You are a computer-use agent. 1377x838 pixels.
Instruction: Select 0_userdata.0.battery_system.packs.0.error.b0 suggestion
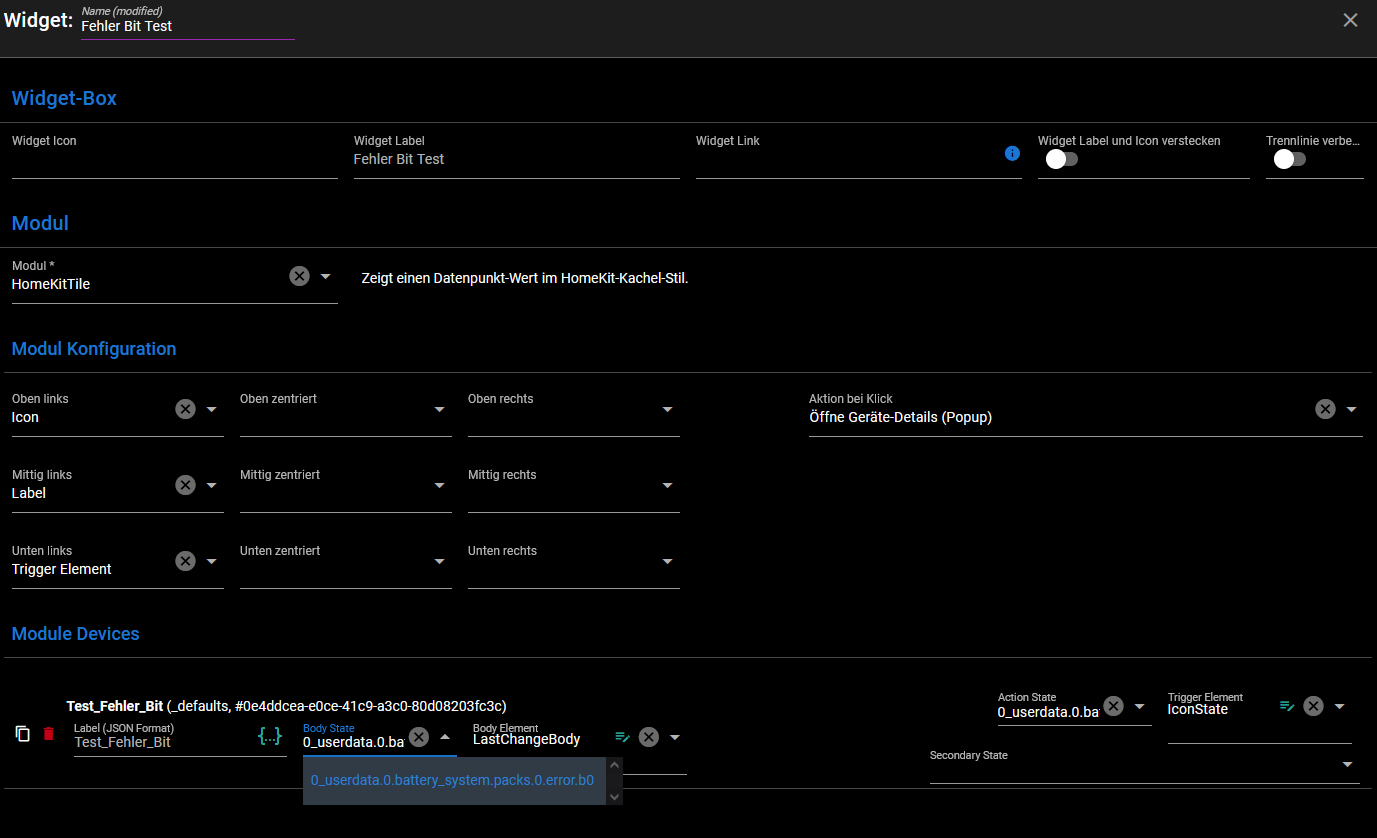[453, 780]
